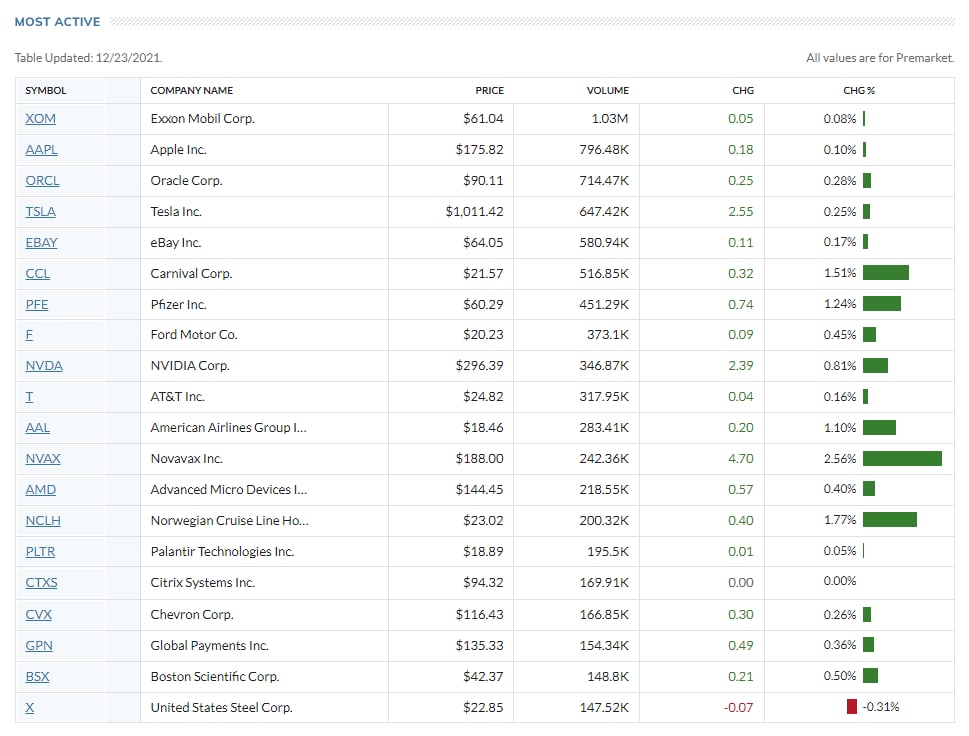Select the Carnival Corp. company name cell
This screenshot has width=969, height=736.
tap(192, 273)
